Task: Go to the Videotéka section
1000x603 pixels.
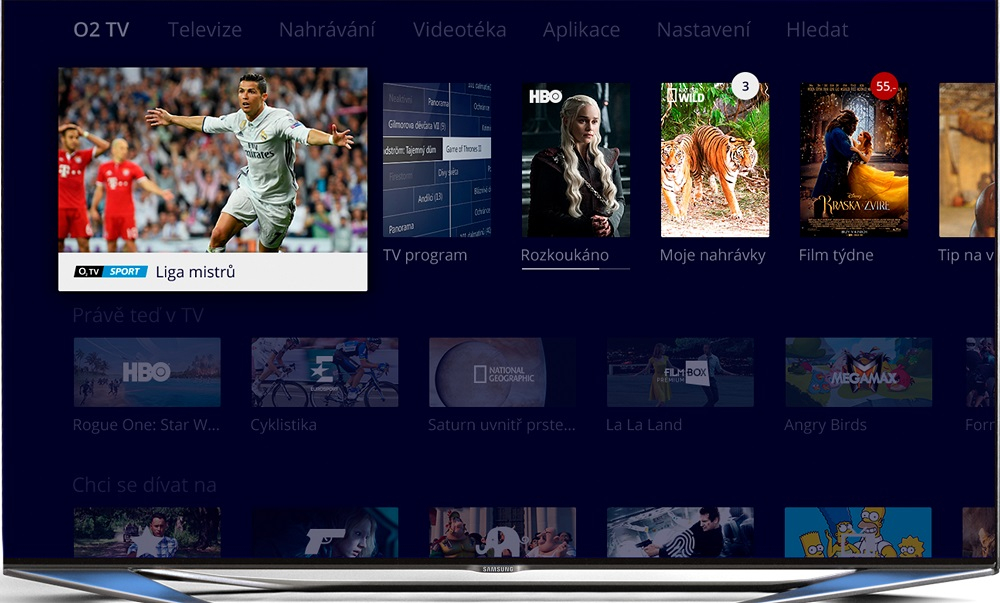Action: point(459,30)
